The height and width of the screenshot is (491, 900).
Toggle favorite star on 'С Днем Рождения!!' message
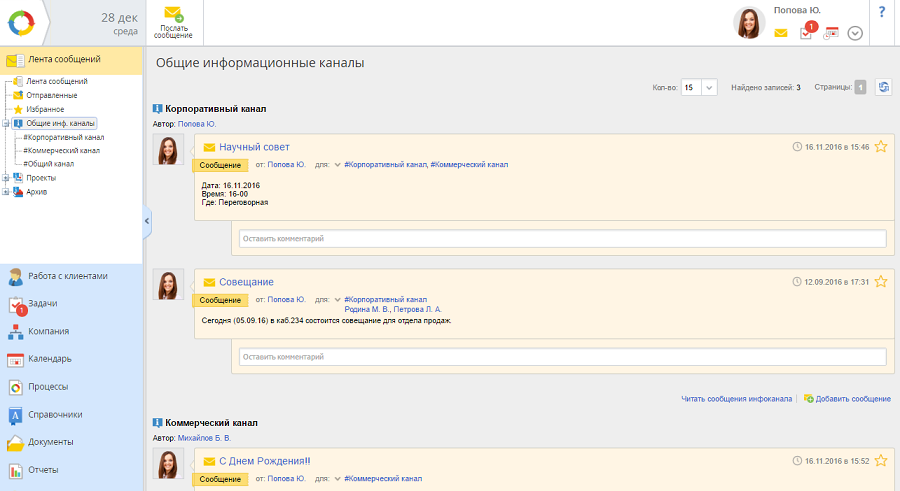tap(881, 461)
